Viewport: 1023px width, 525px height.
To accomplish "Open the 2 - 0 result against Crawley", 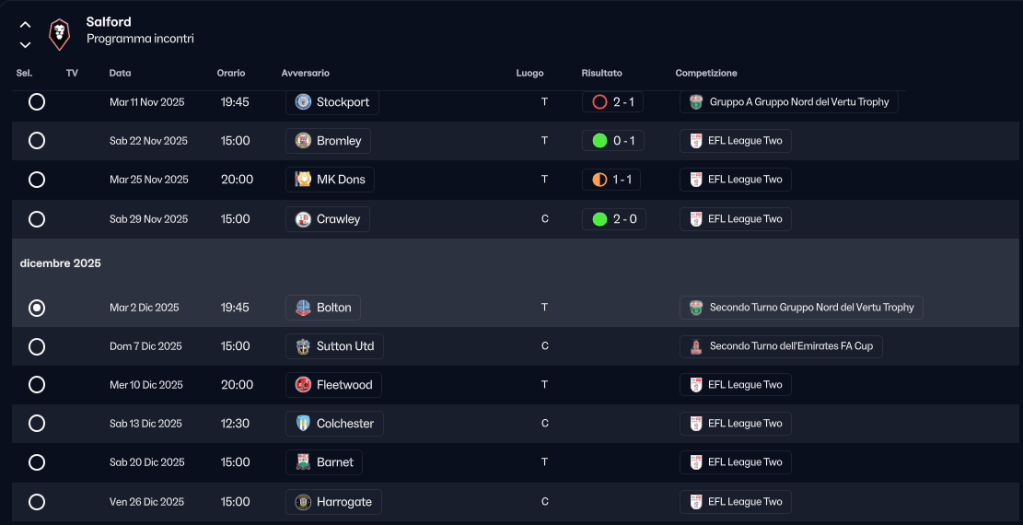I will [x=614, y=219].
